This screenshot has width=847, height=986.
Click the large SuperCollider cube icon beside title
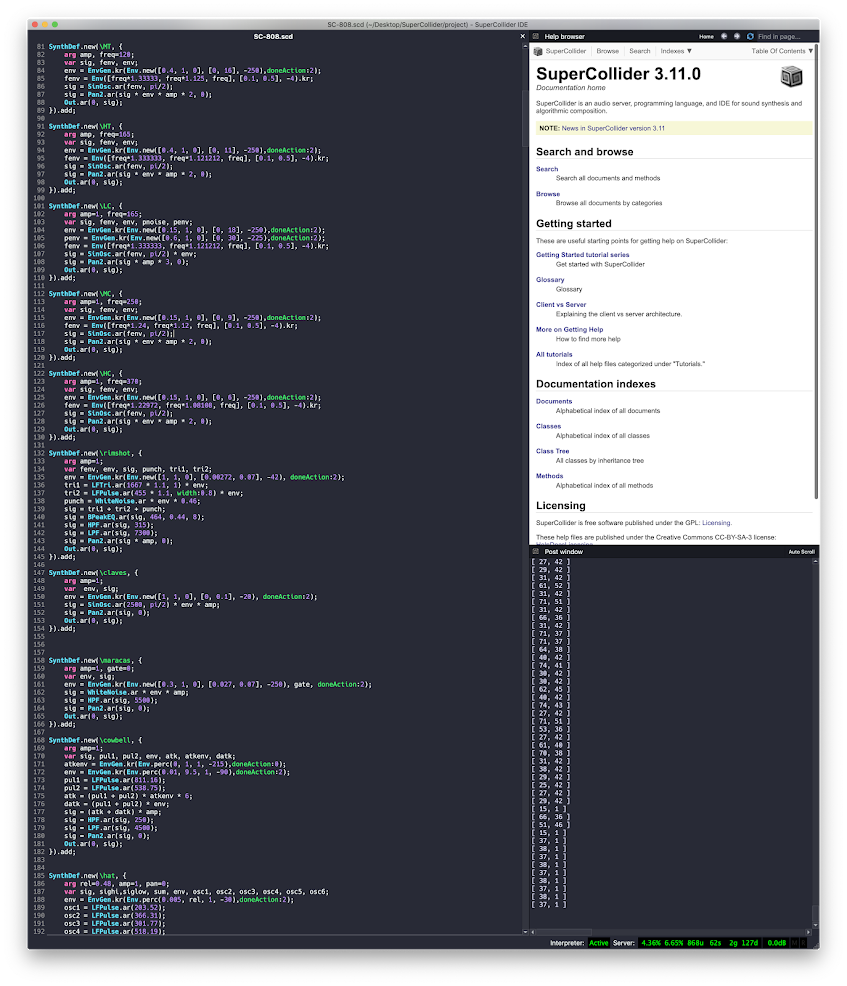[x=791, y=77]
